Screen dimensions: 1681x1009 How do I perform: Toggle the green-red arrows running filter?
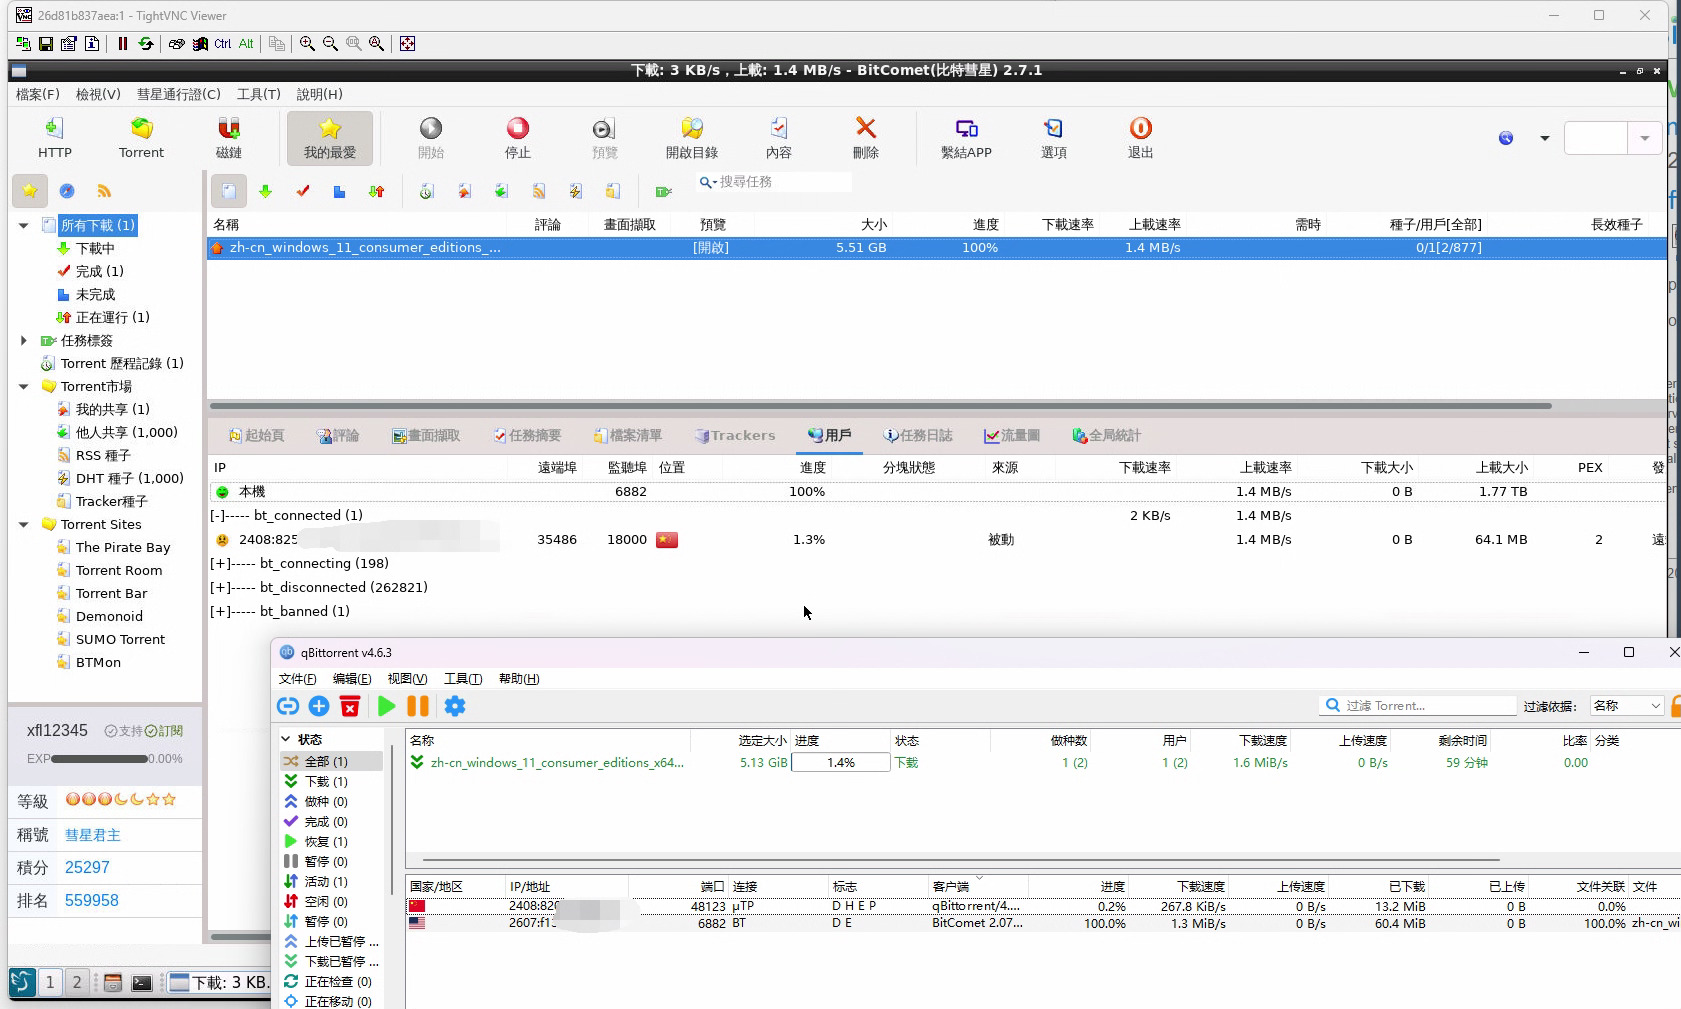pos(376,191)
